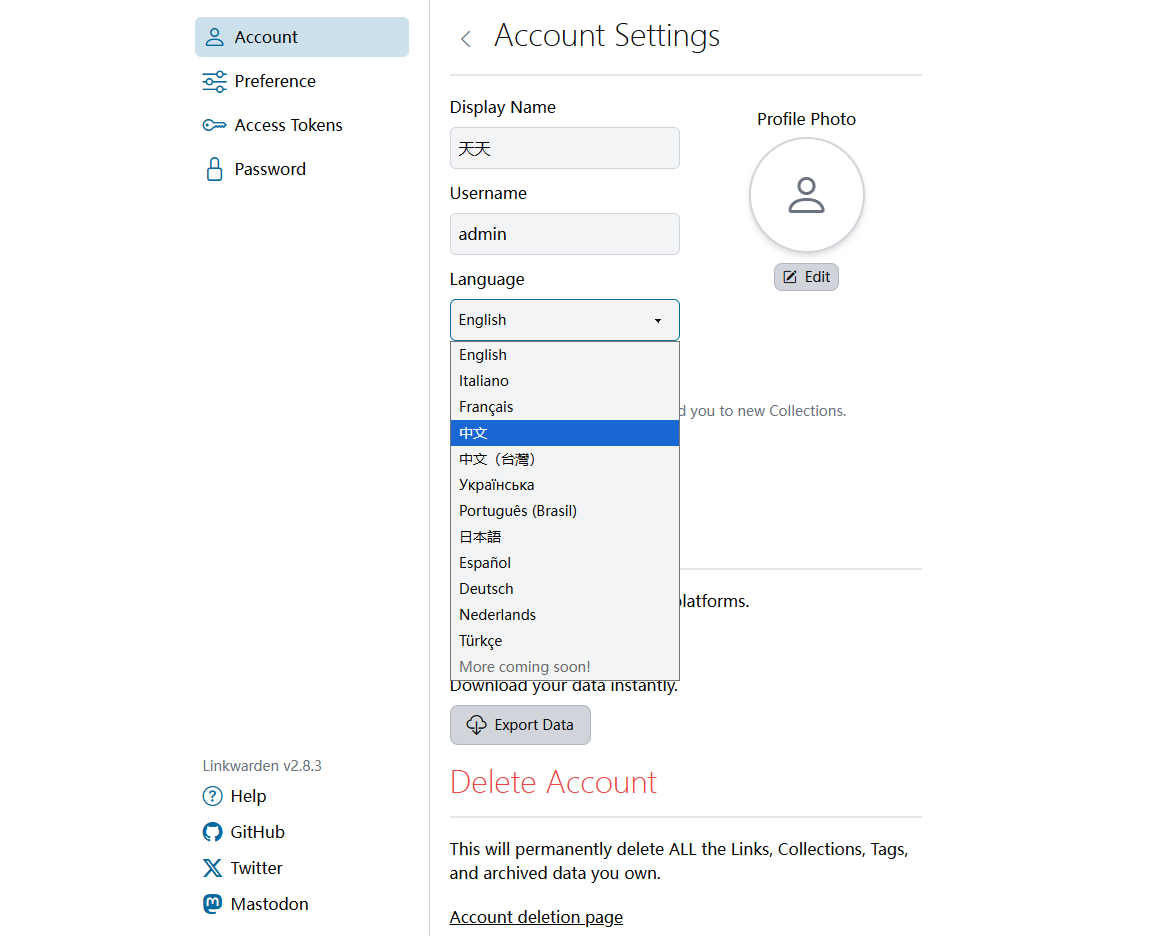Click the Help question mark icon
Screen dimensions: 1170x936
213,796
